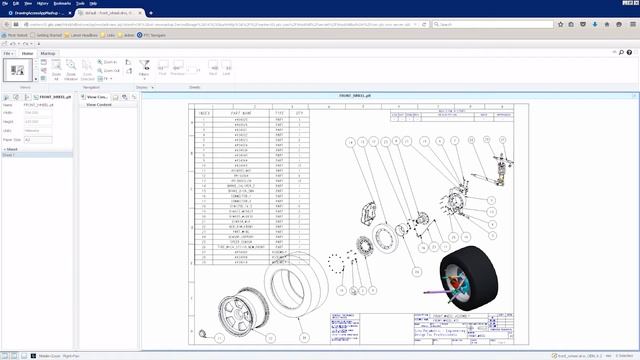Open the browser Tools menu
Screen dimensions: 640x360
point(80,3)
